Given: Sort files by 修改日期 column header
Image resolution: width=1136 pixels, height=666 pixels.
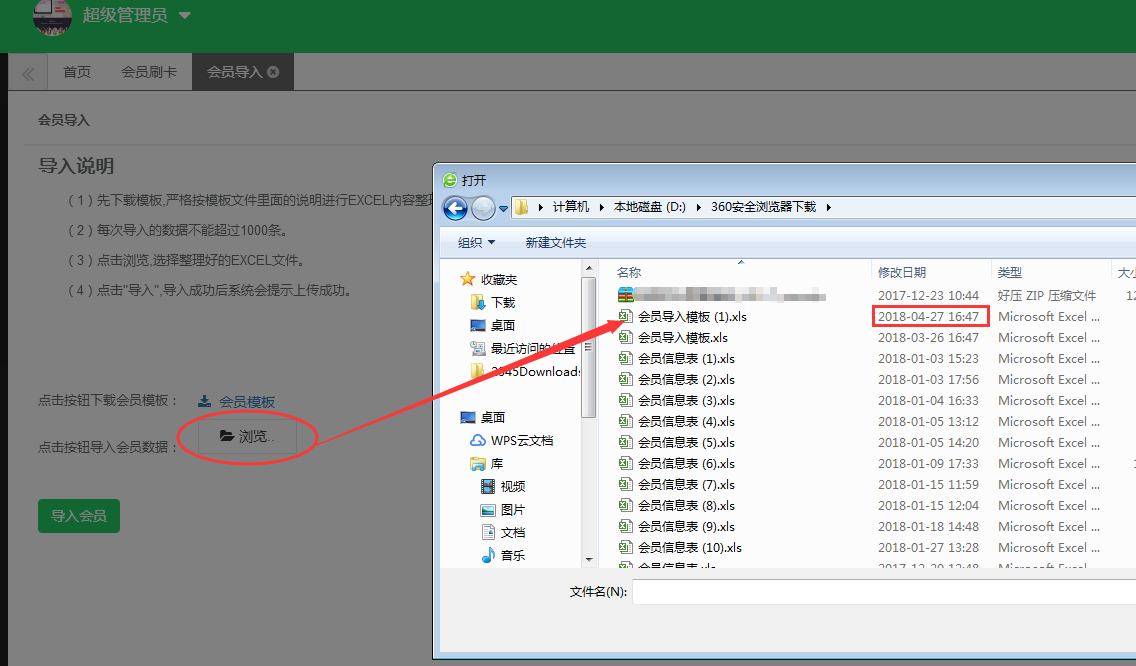Looking at the screenshot, I should click(902, 272).
